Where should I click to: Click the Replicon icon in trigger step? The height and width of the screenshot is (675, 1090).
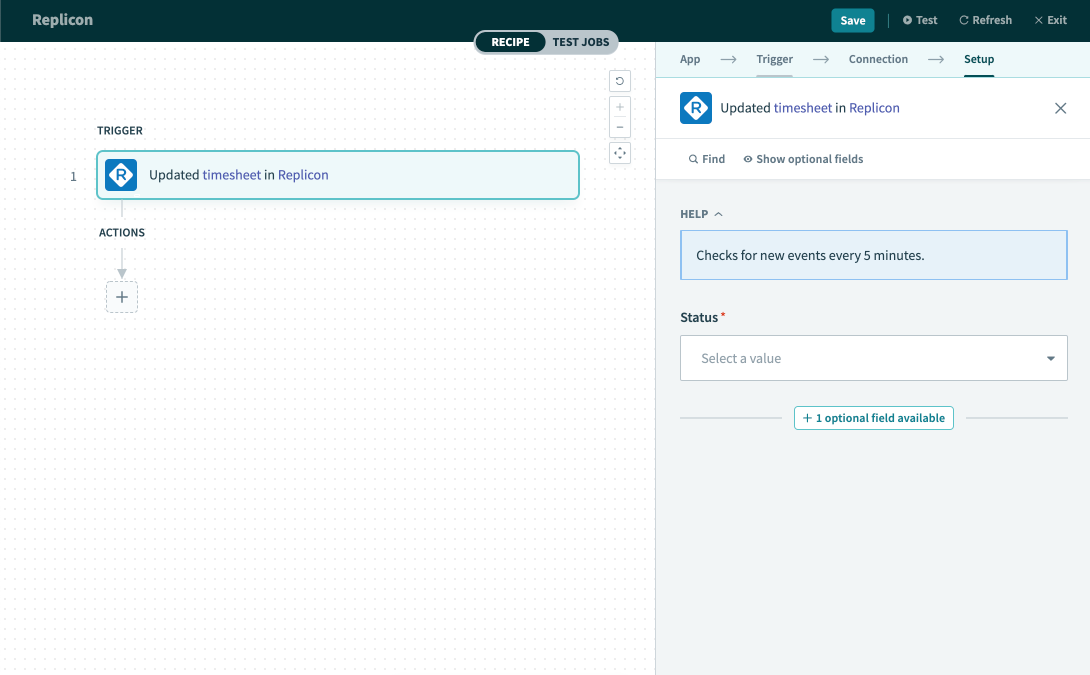point(121,175)
